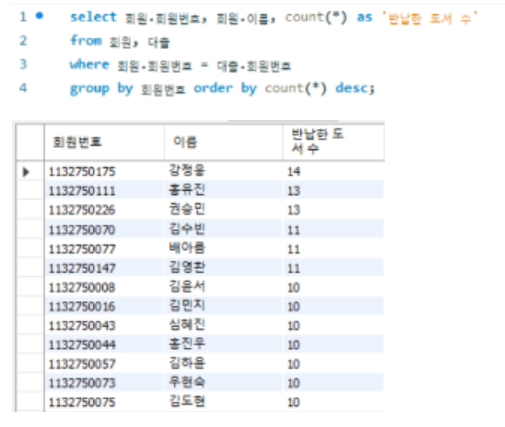Select the name cell 김민지

223,306
